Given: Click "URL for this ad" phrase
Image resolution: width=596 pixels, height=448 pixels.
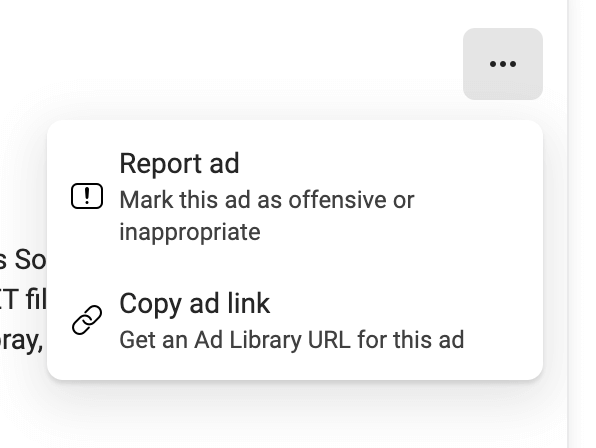Looking at the screenshot, I should [x=386, y=340].
